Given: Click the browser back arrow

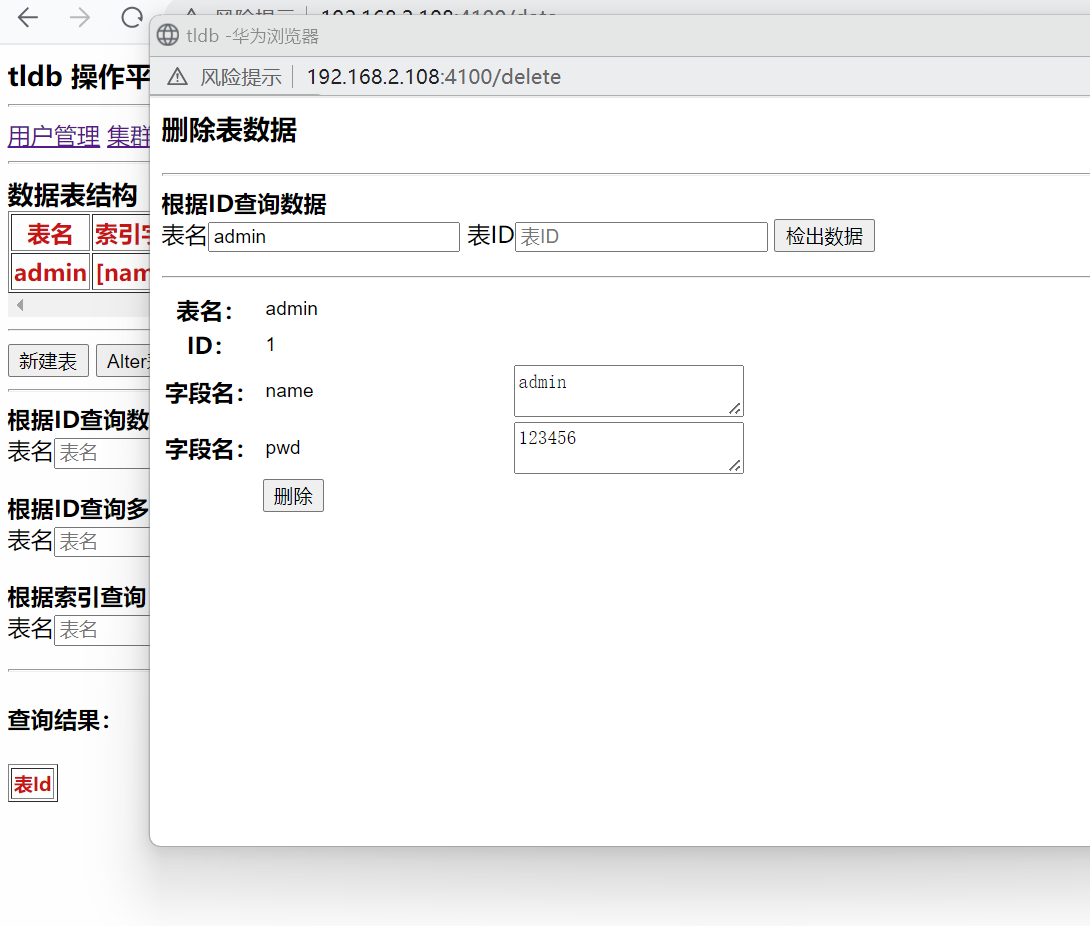Looking at the screenshot, I should coord(28,18).
